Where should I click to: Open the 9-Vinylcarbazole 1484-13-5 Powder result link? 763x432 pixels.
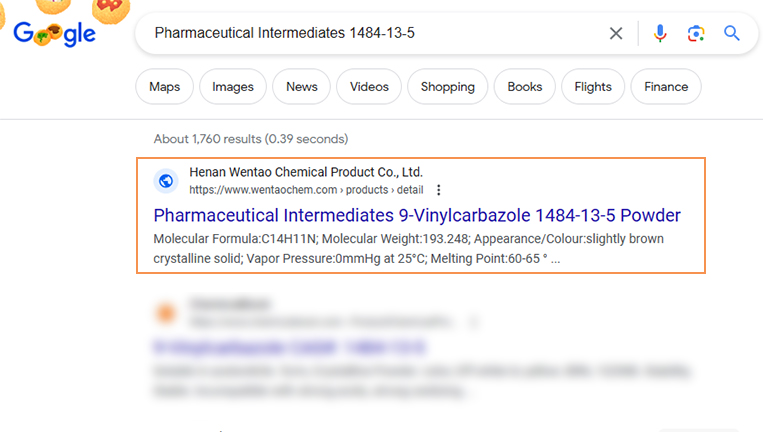point(417,215)
